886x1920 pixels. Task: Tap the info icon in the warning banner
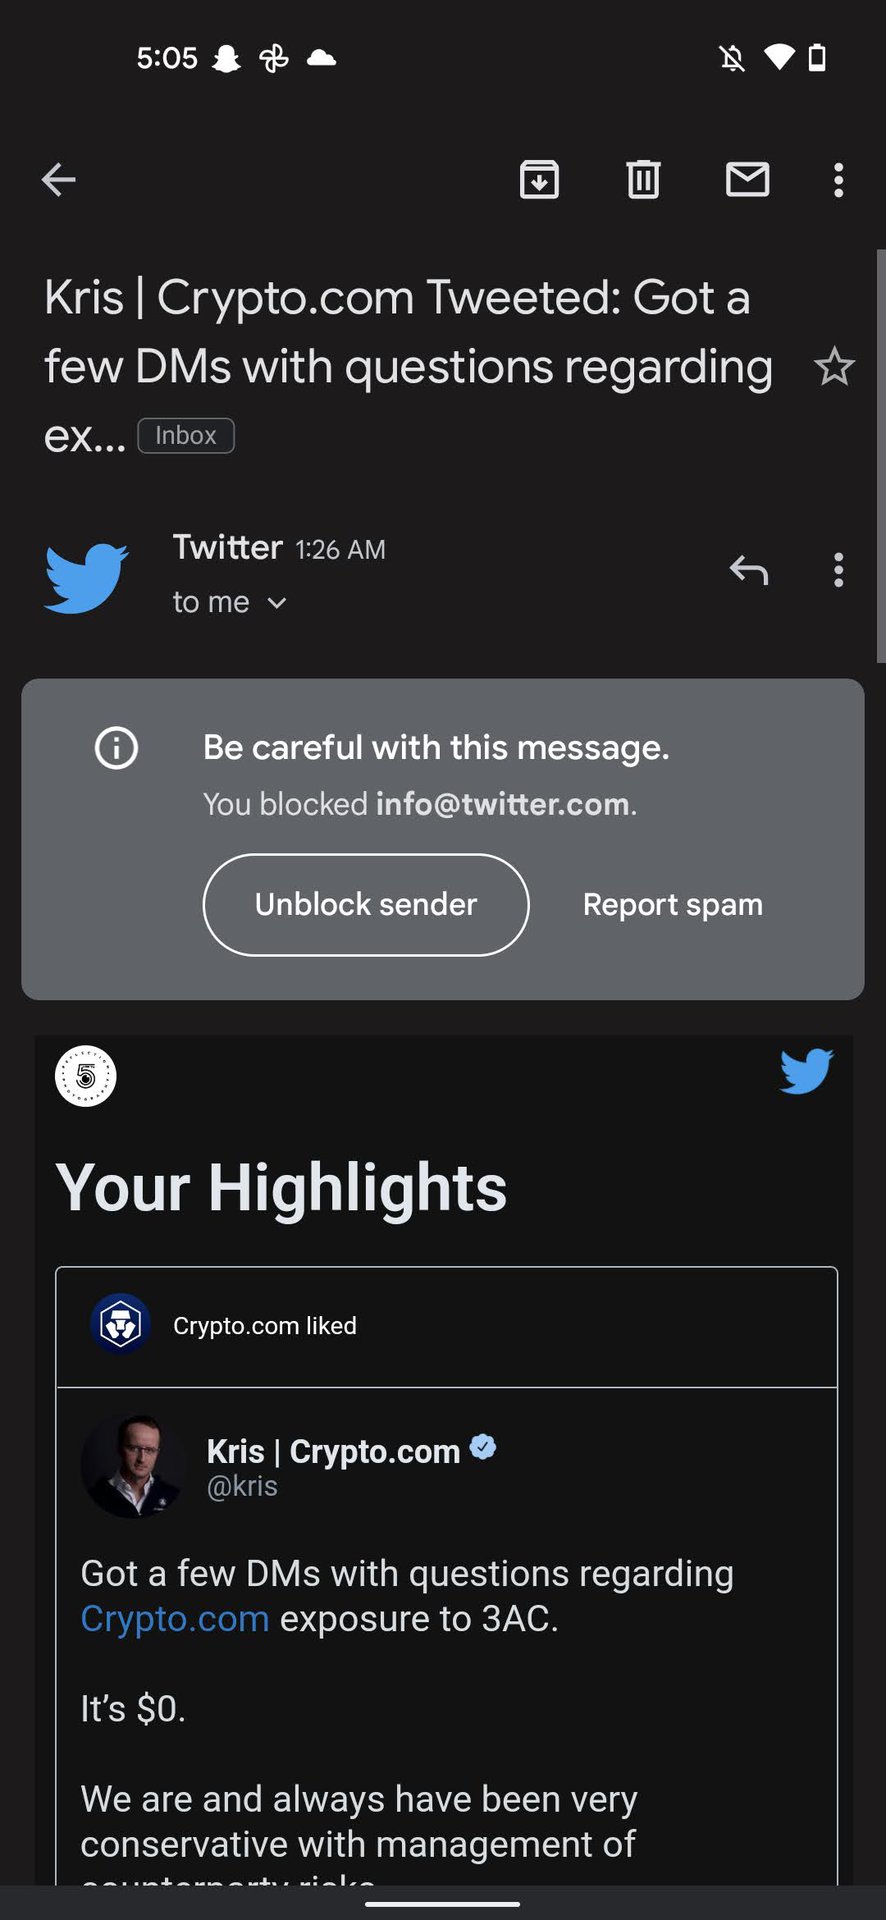click(x=116, y=748)
